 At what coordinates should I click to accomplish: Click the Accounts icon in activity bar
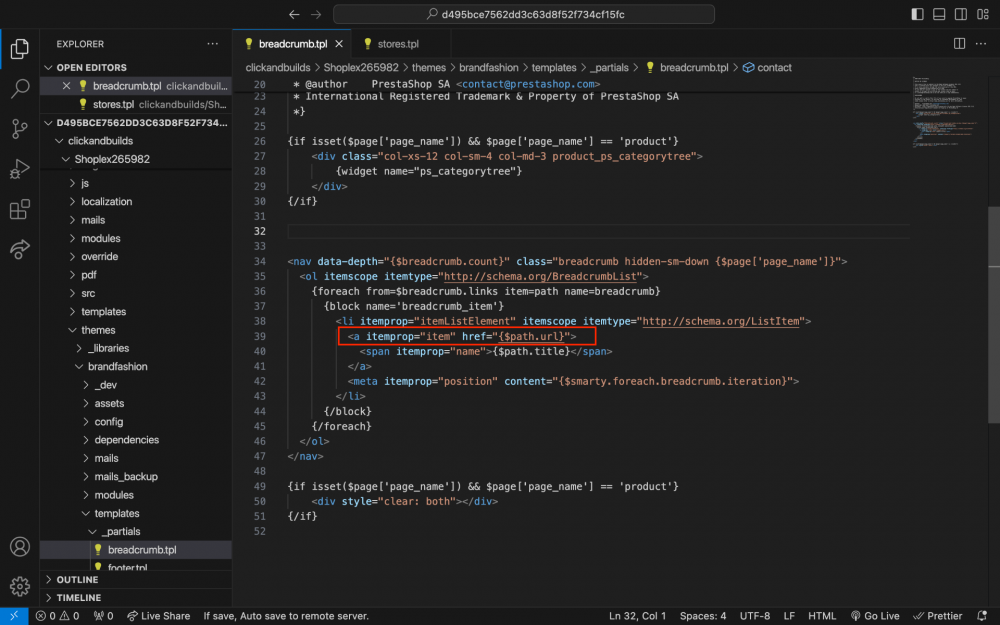pyautogui.click(x=20, y=547)
